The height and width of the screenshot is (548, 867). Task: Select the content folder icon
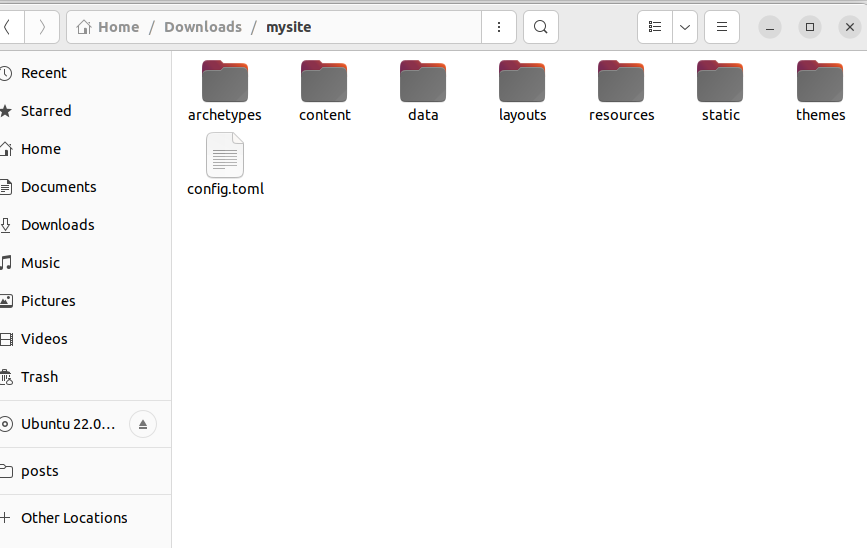[x=324, y=81]
